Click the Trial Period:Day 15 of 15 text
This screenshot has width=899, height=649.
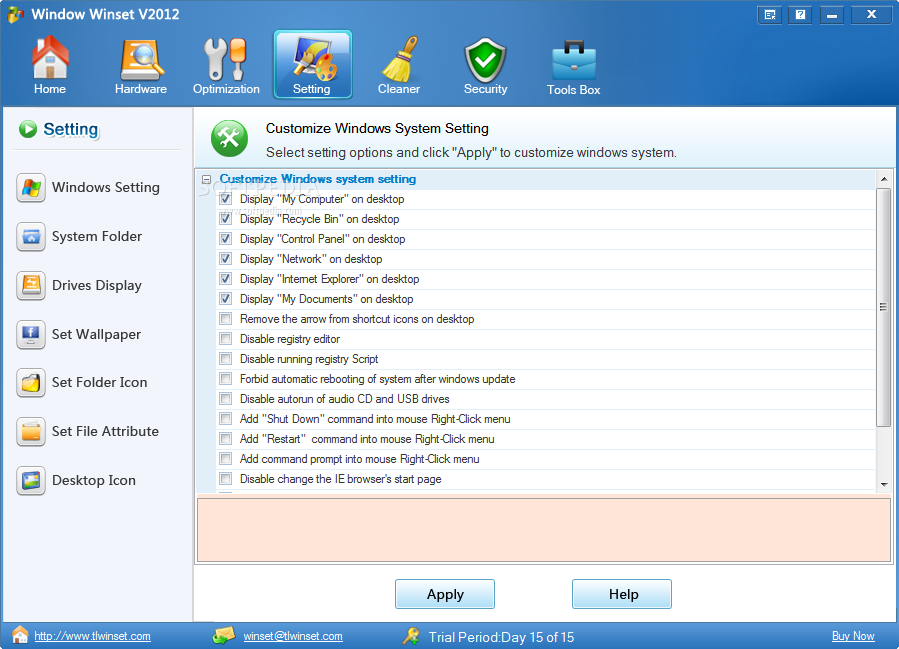[501, 637]
